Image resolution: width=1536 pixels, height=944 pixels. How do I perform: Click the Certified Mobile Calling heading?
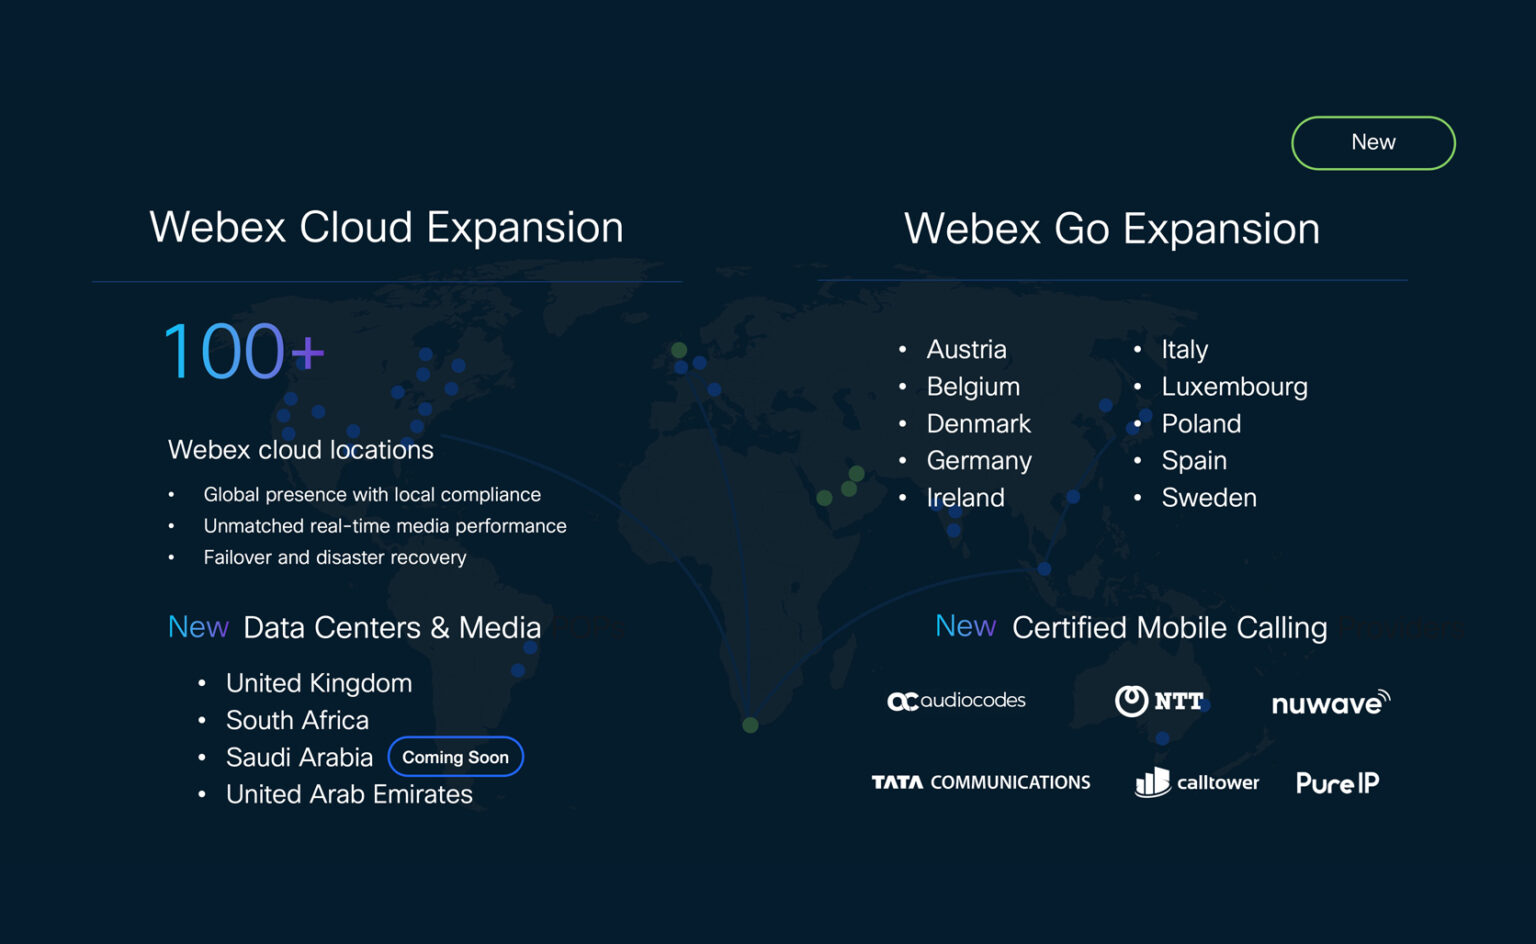(1169, 627)
